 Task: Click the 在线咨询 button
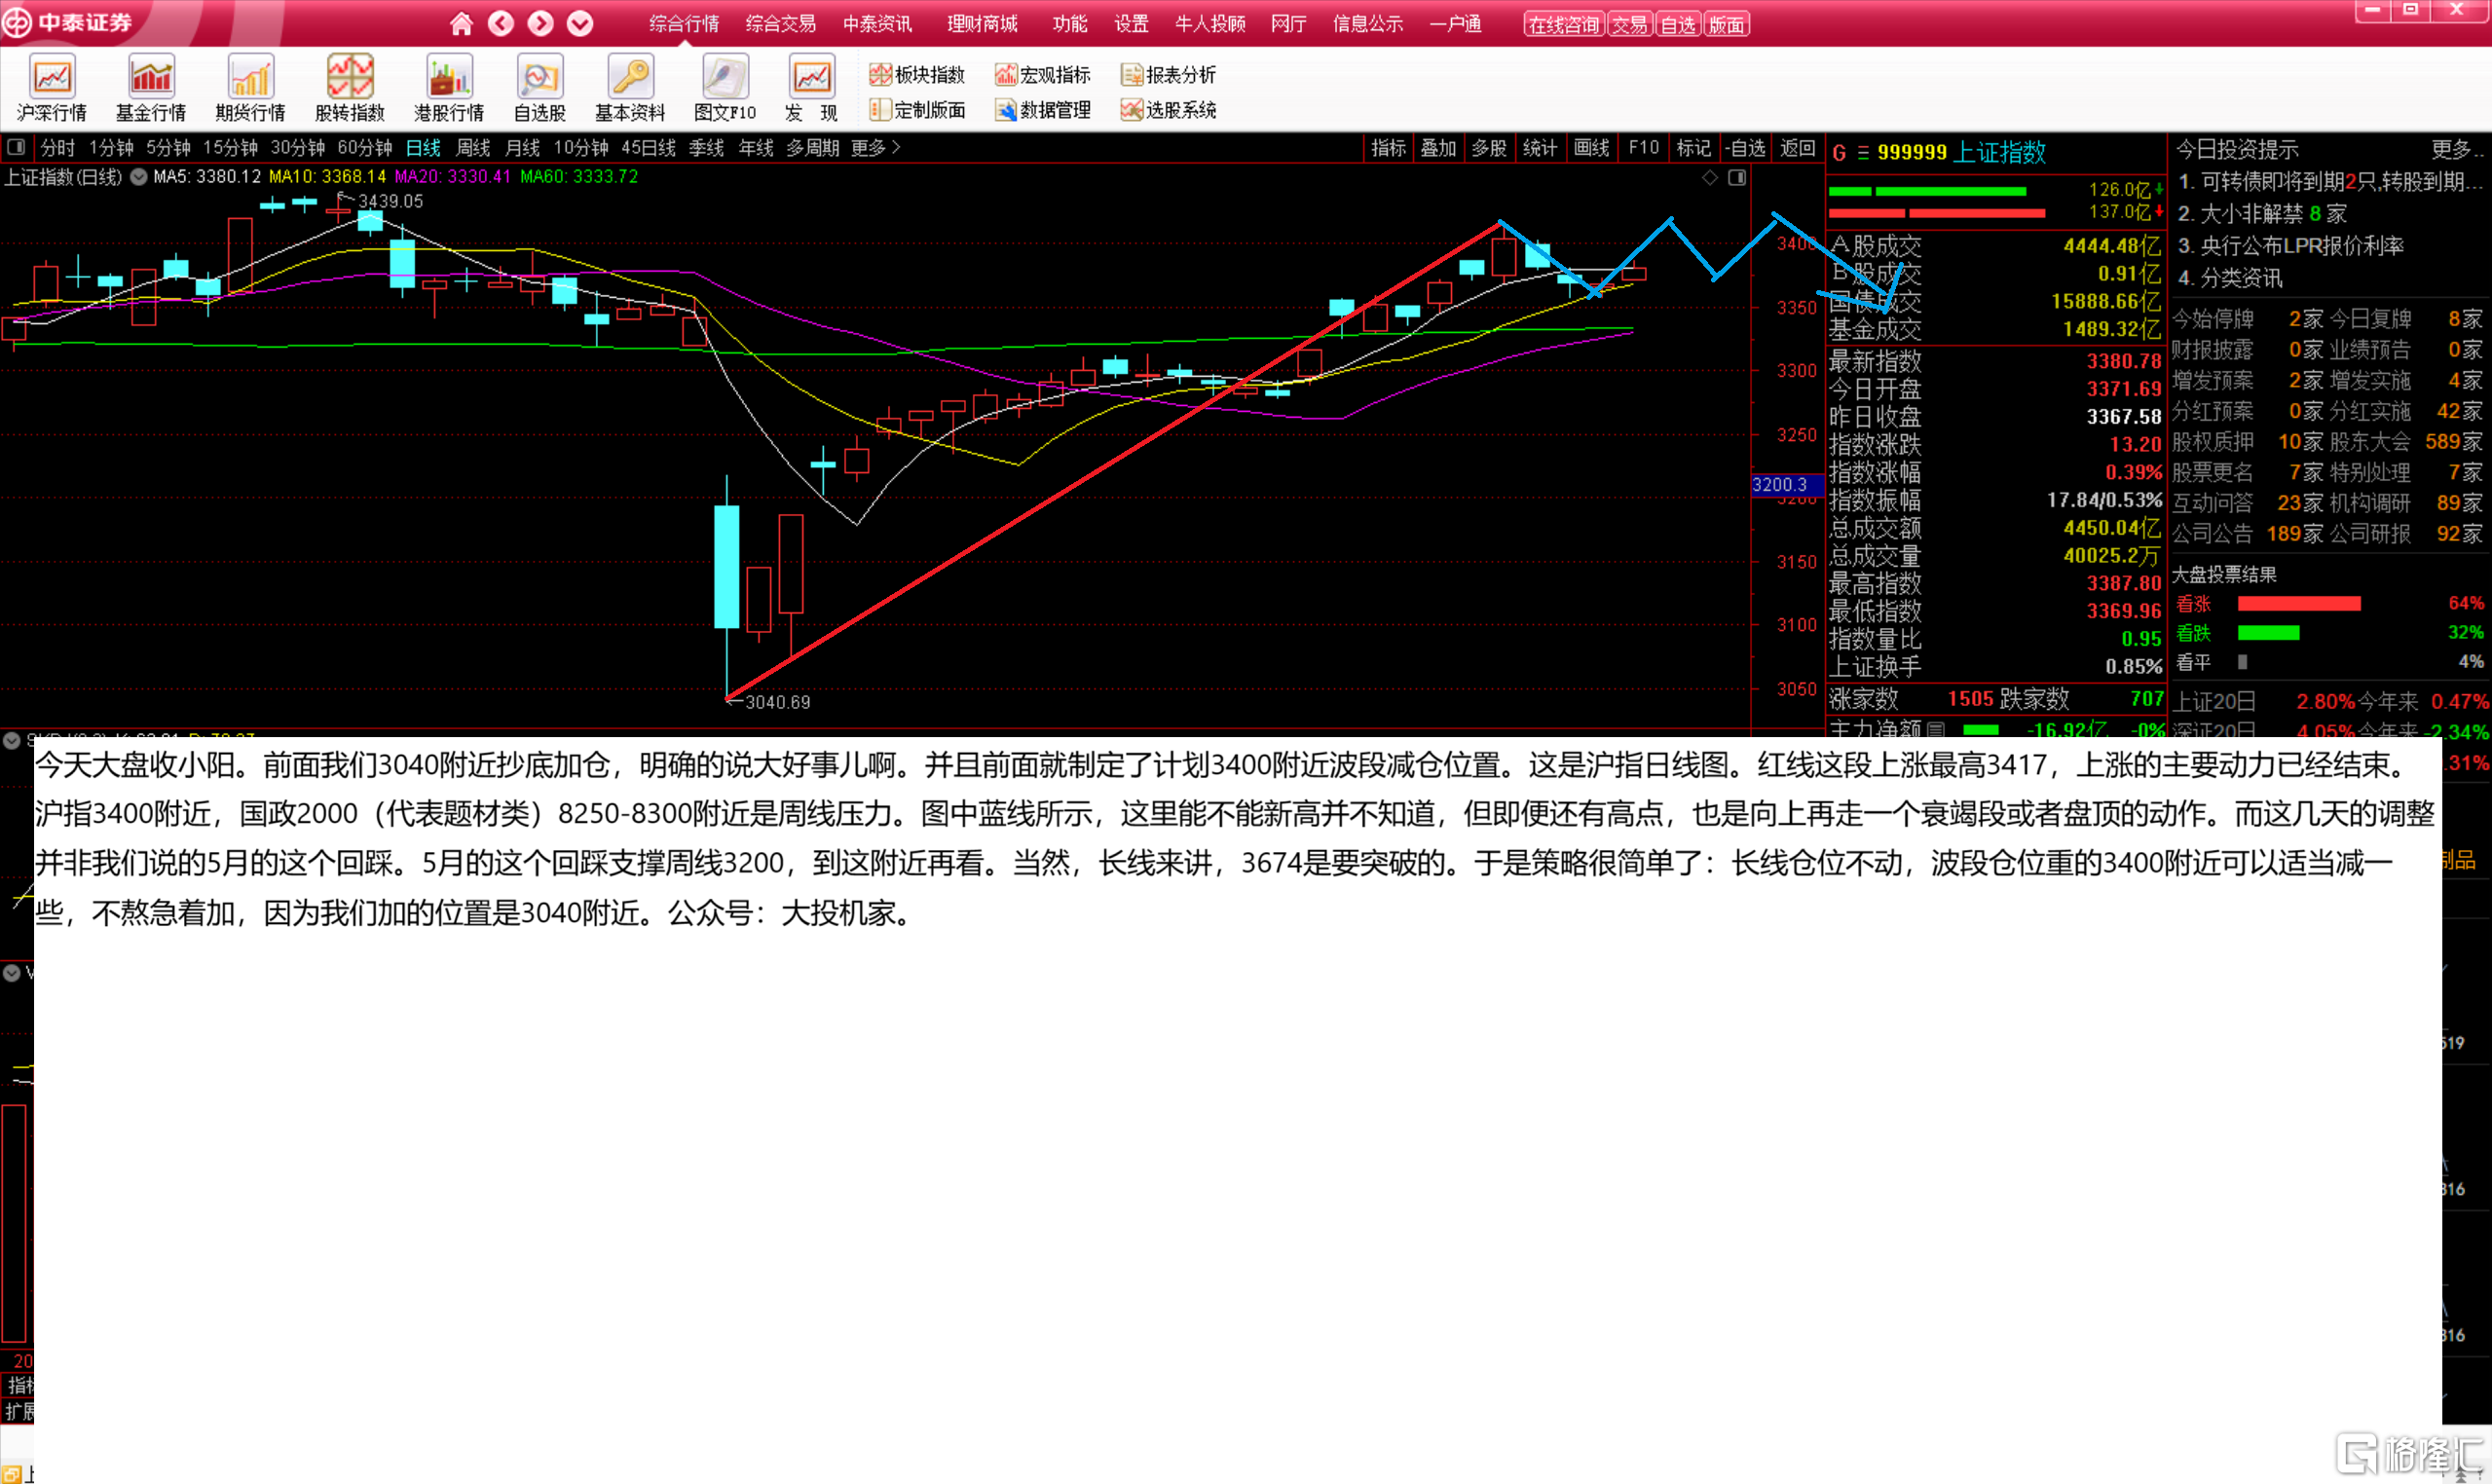[x=1564, y=25]
